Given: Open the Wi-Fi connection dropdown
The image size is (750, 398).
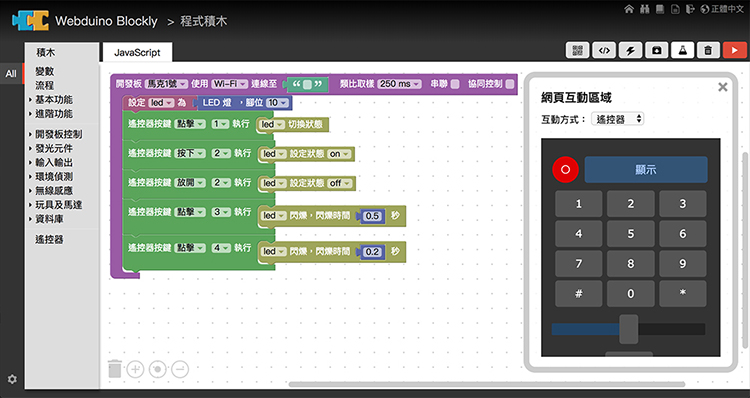Looking at the screenshot, I should click(x=230, y=84).
